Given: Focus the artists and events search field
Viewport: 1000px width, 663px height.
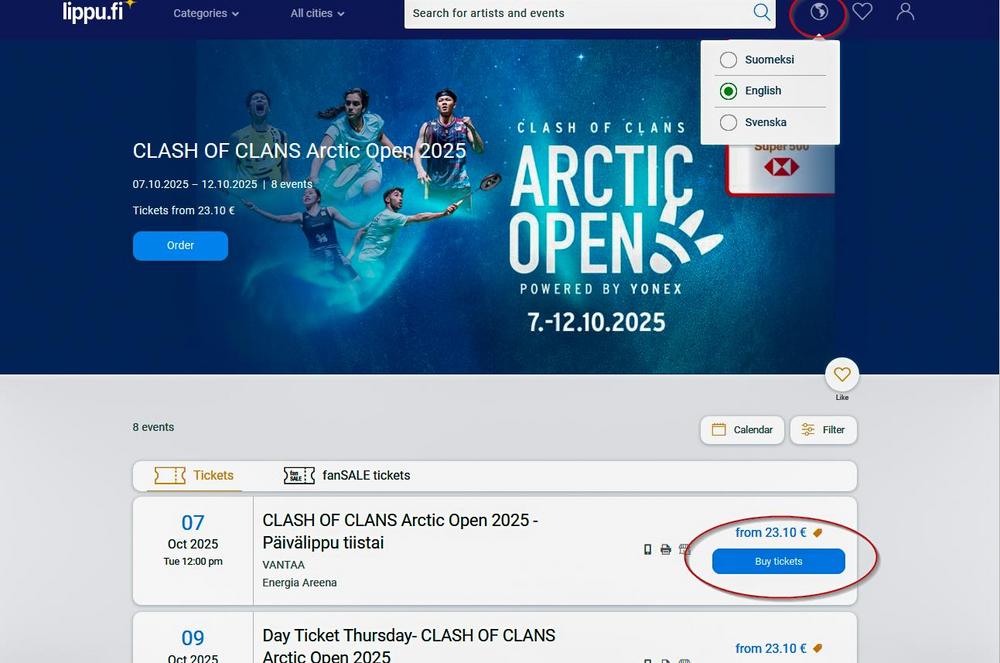Looking at the screenshot, I should tap(579, 13).
